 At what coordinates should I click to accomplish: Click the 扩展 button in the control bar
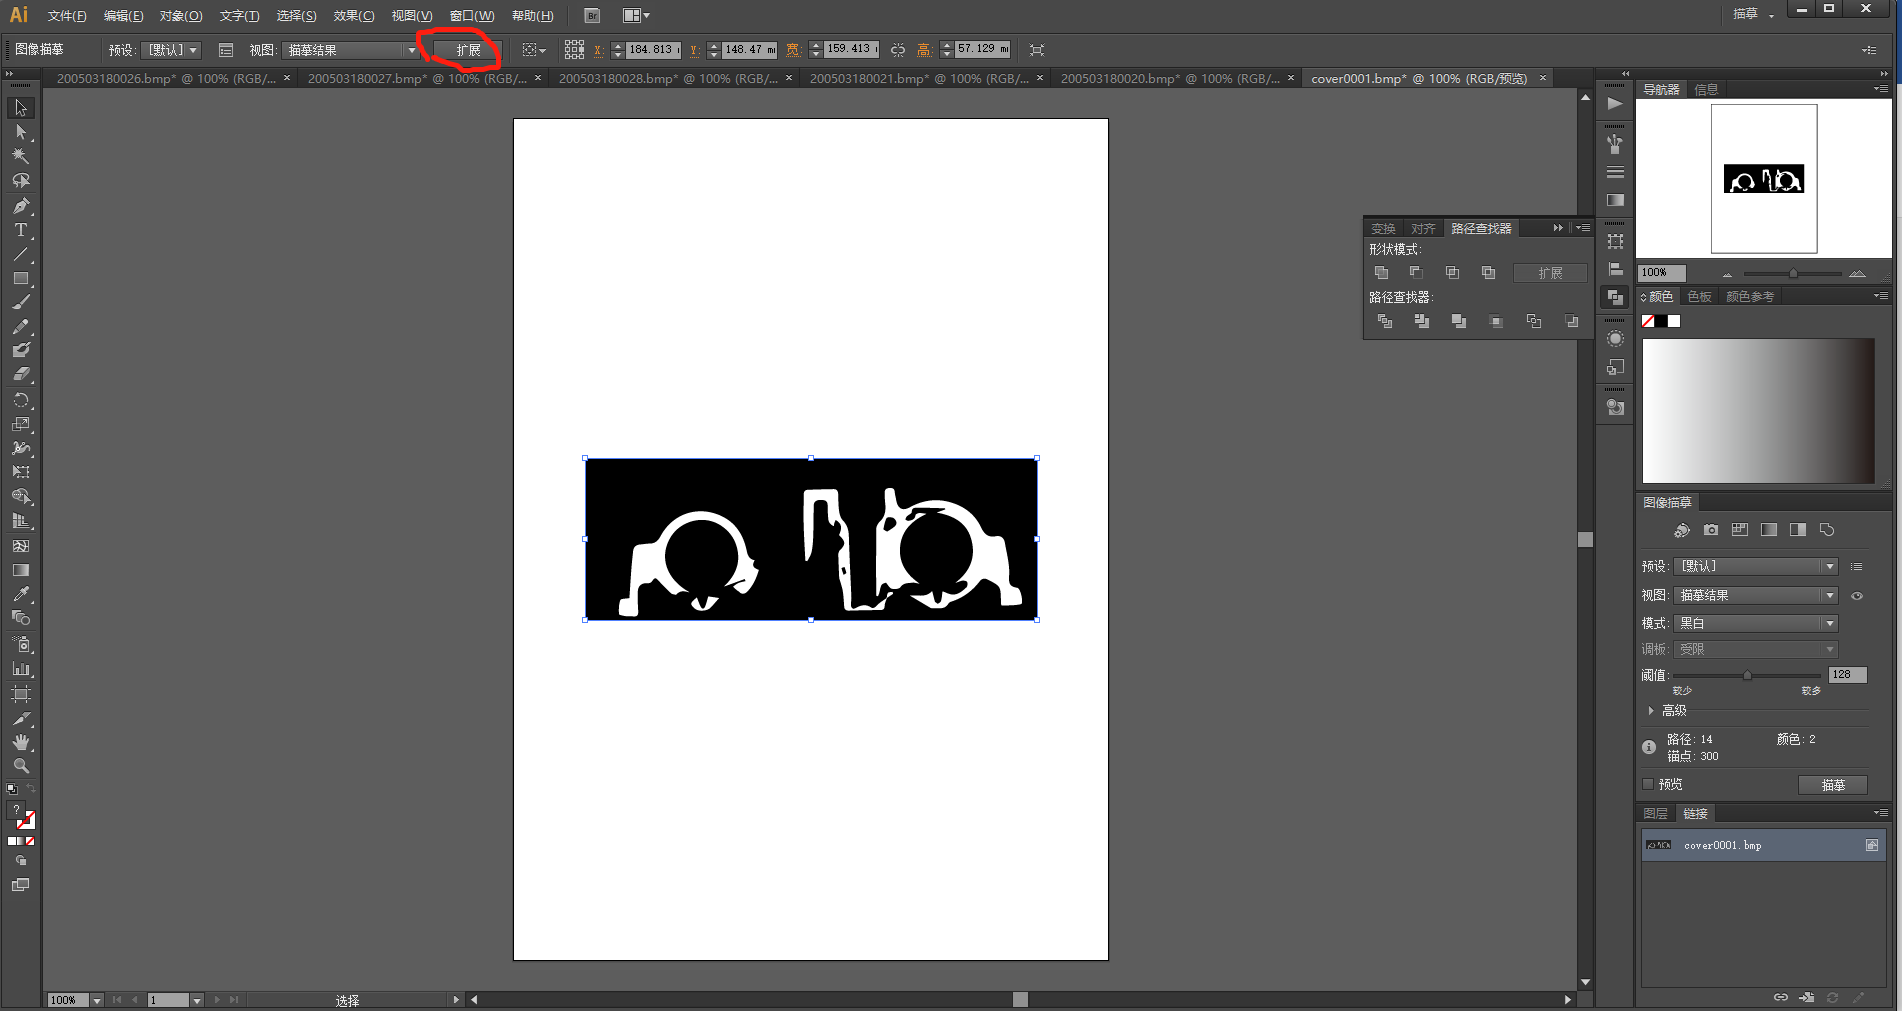coord(468,50)
